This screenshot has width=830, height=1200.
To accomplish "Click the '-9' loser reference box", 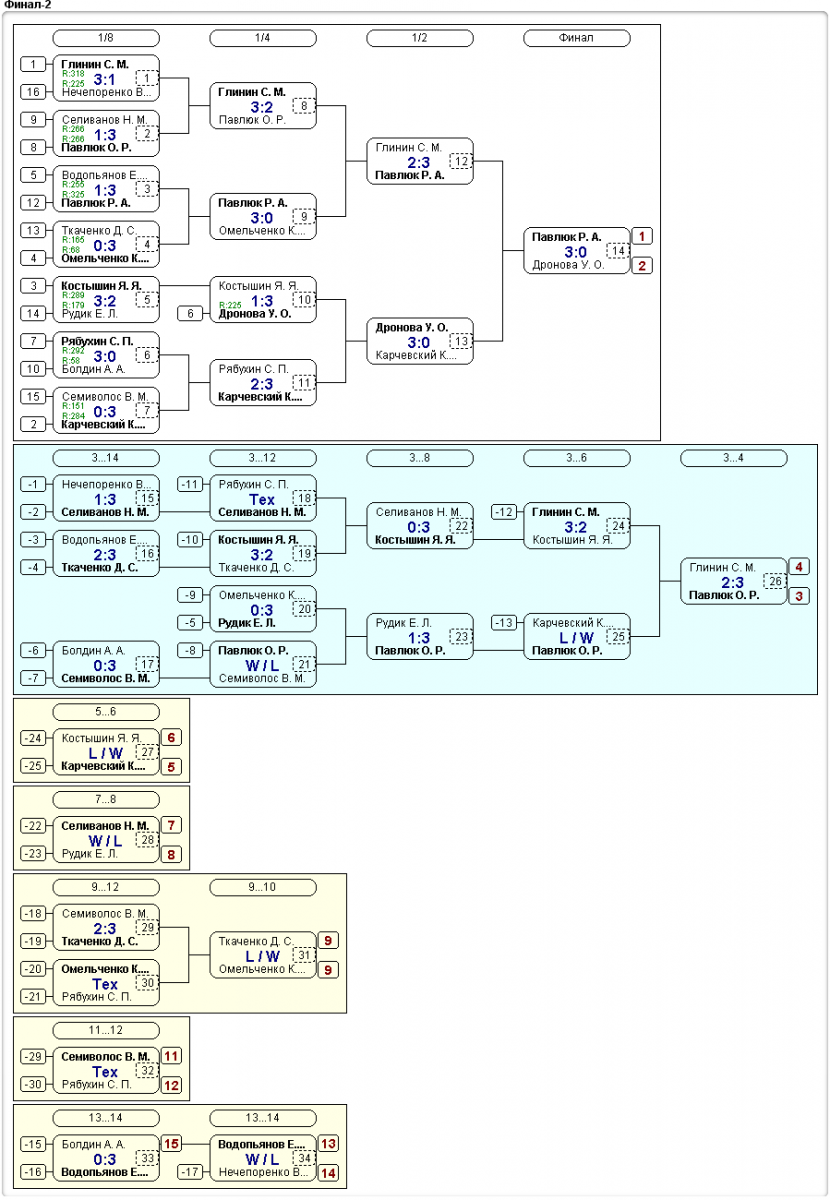I will (x=192, y=595).
